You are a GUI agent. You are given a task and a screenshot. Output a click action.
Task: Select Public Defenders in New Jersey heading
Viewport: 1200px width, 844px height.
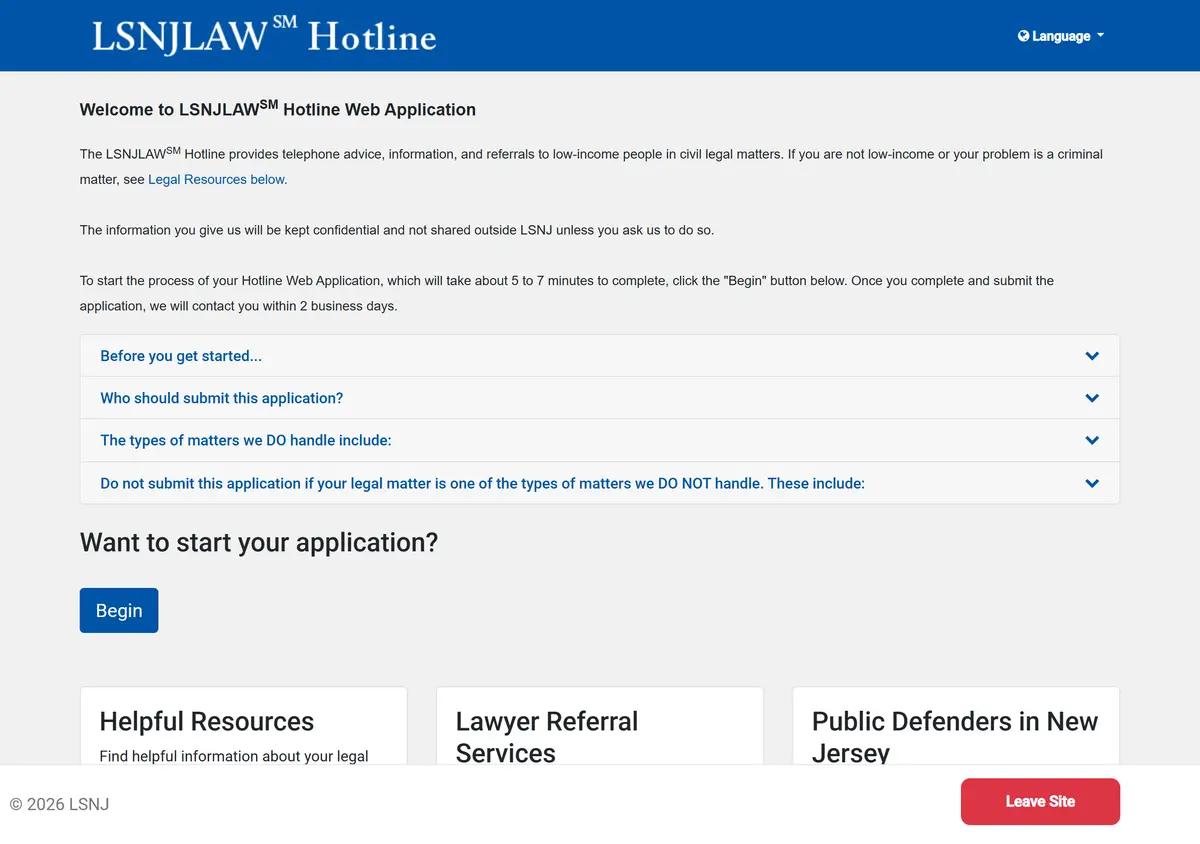(x=955, y=736)
